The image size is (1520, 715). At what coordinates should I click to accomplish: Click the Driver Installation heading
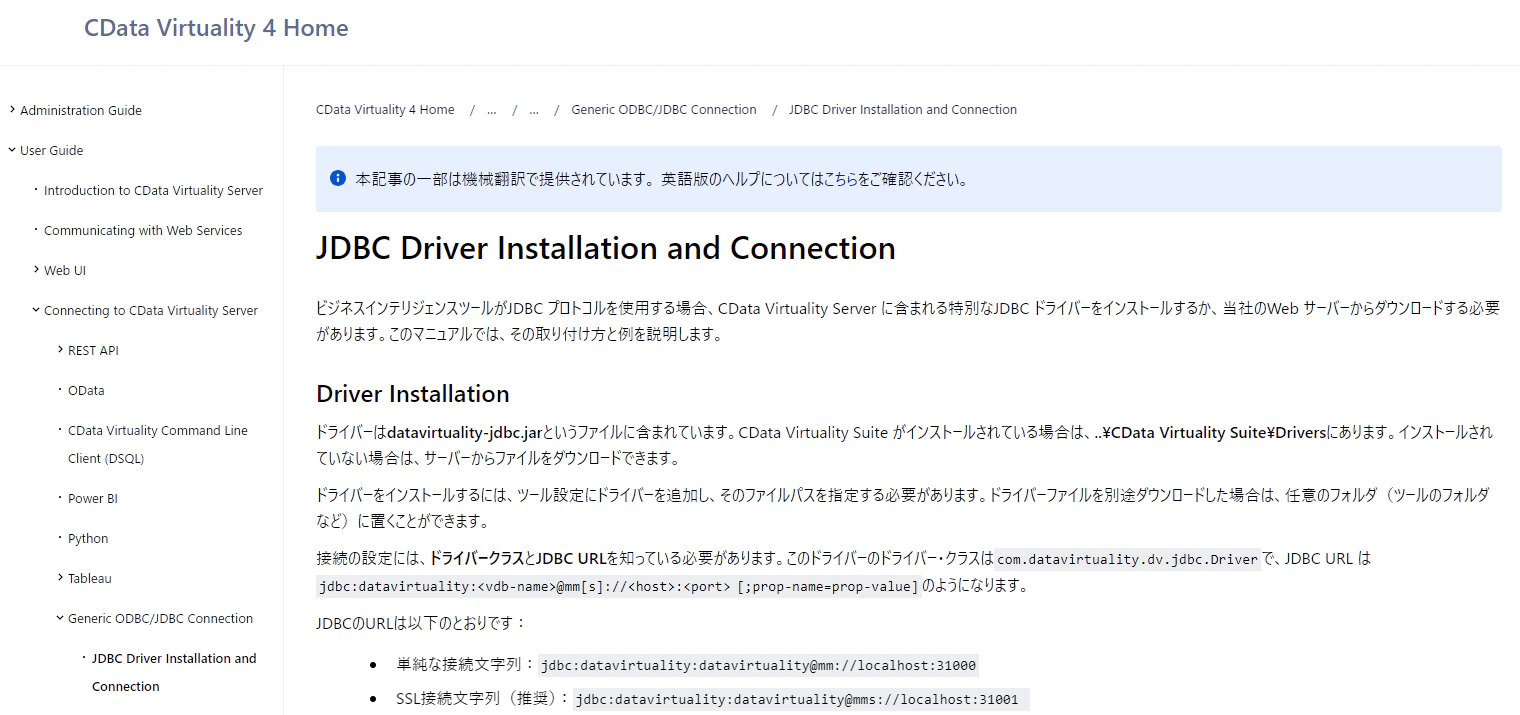413,393
